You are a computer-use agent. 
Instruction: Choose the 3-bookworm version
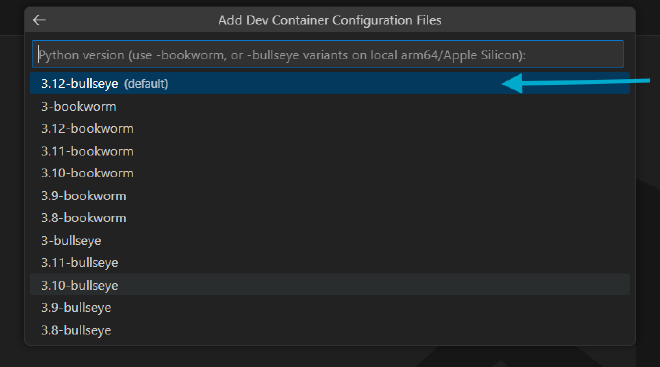click(330, 106)
